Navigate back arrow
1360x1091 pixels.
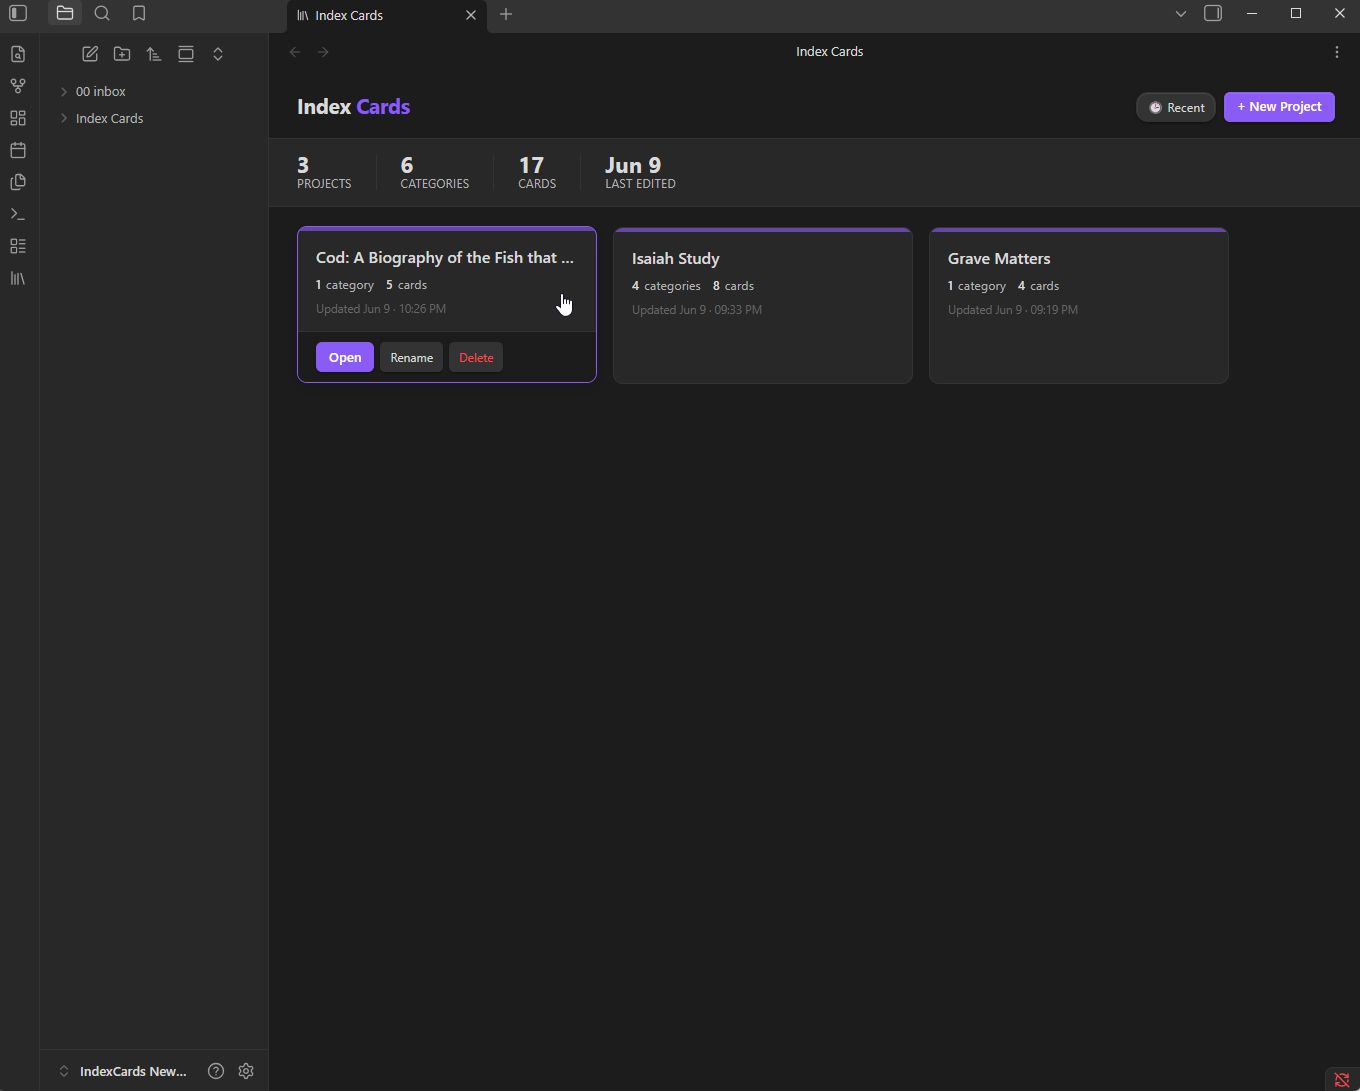pos(295,52)
